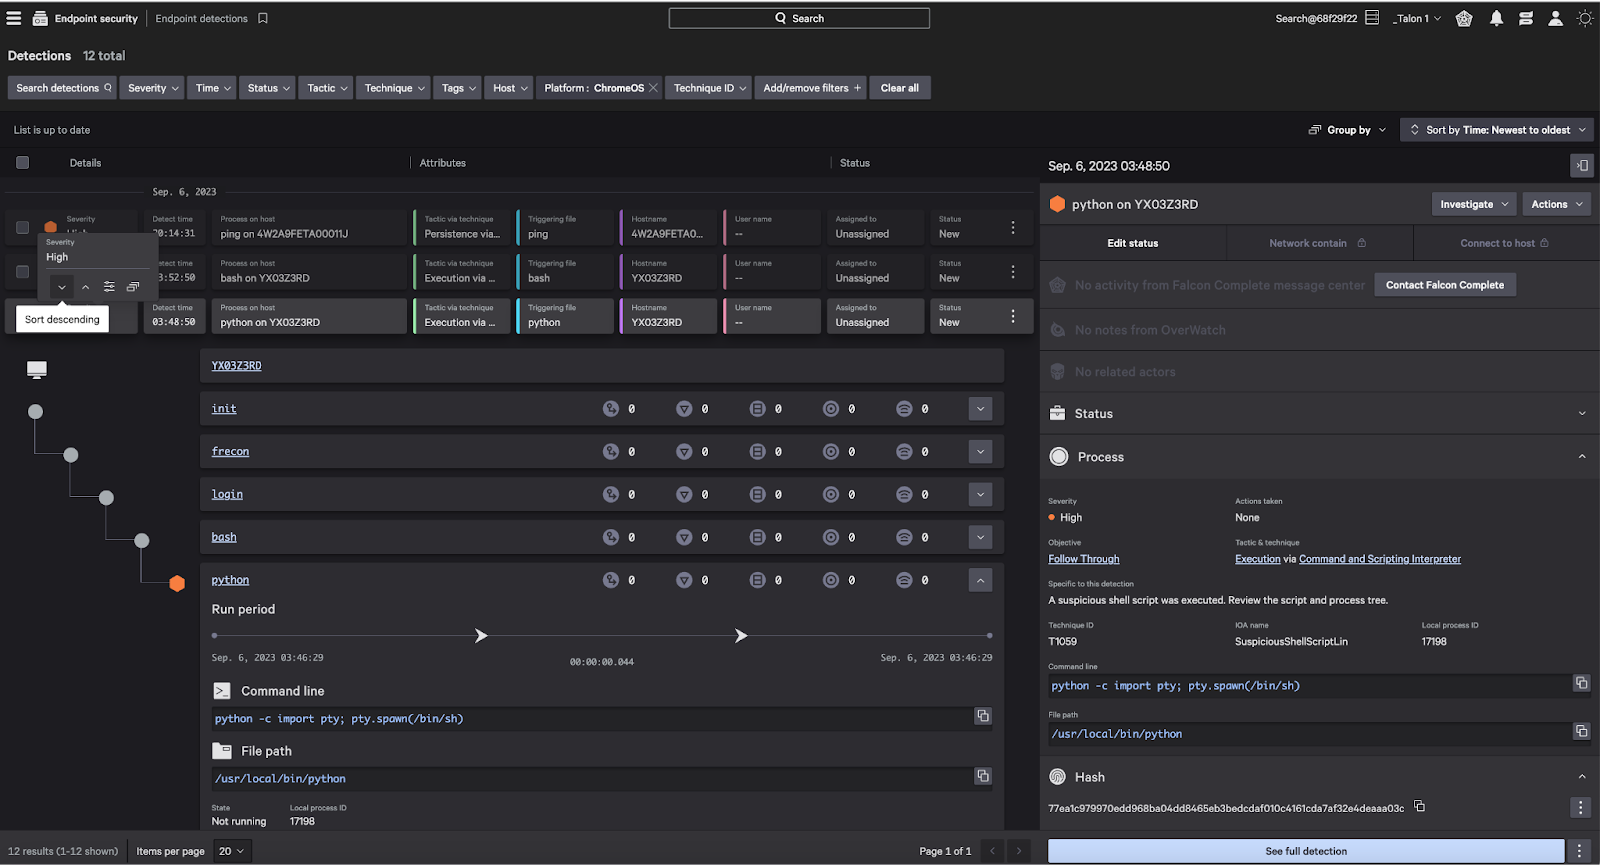Copy the SHA256 hash value
Viewport: 1600px width, 865px height.
point(1419,806)
